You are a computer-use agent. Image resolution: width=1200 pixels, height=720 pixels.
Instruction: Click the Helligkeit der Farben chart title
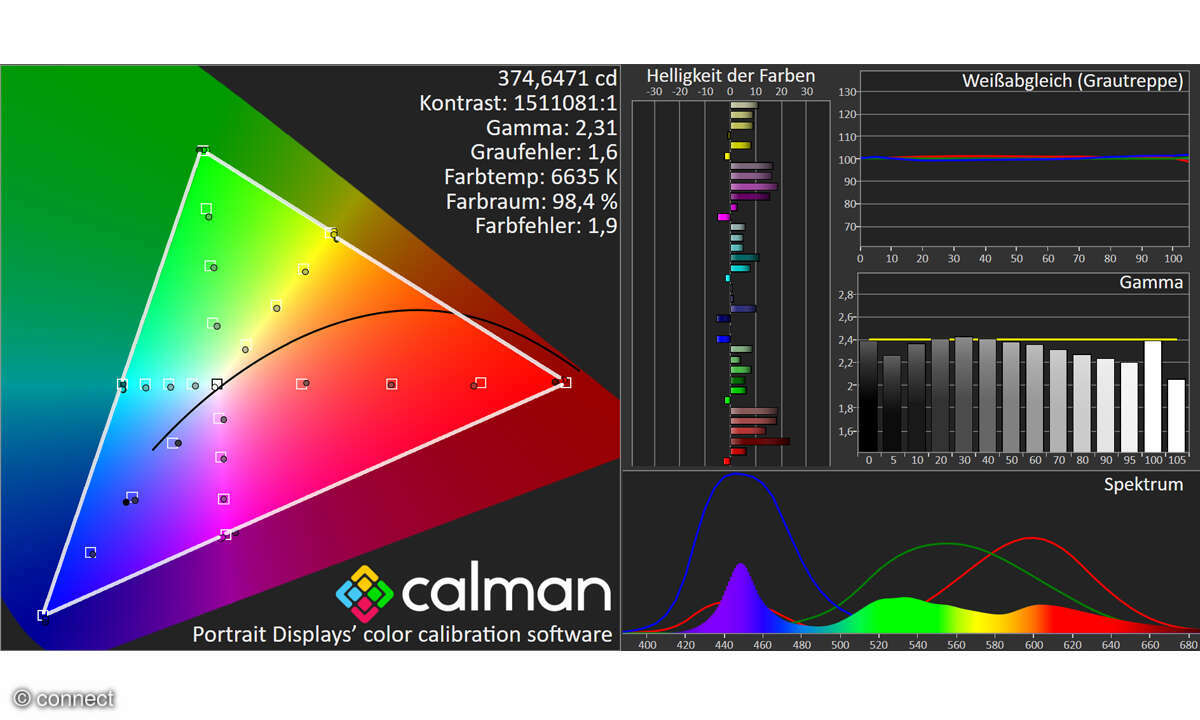coord(731,75)
